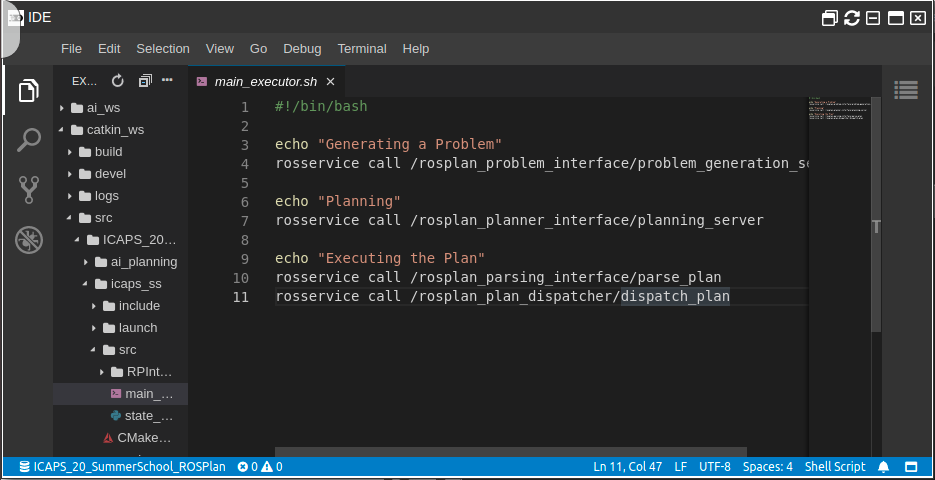This screenshot has width=935, height=480.
Task: Expand the ai_planning folder arrow
Action: (86, 262)
